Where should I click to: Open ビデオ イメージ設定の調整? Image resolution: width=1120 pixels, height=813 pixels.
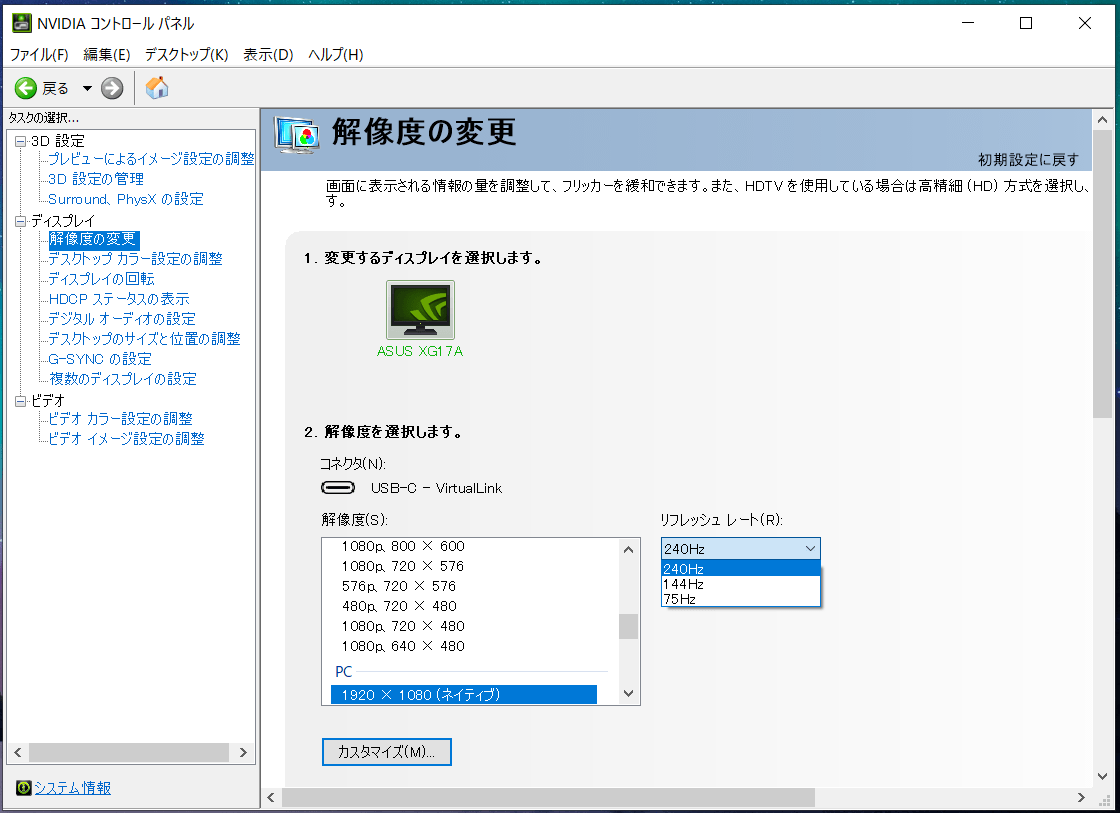click(126, 439)
